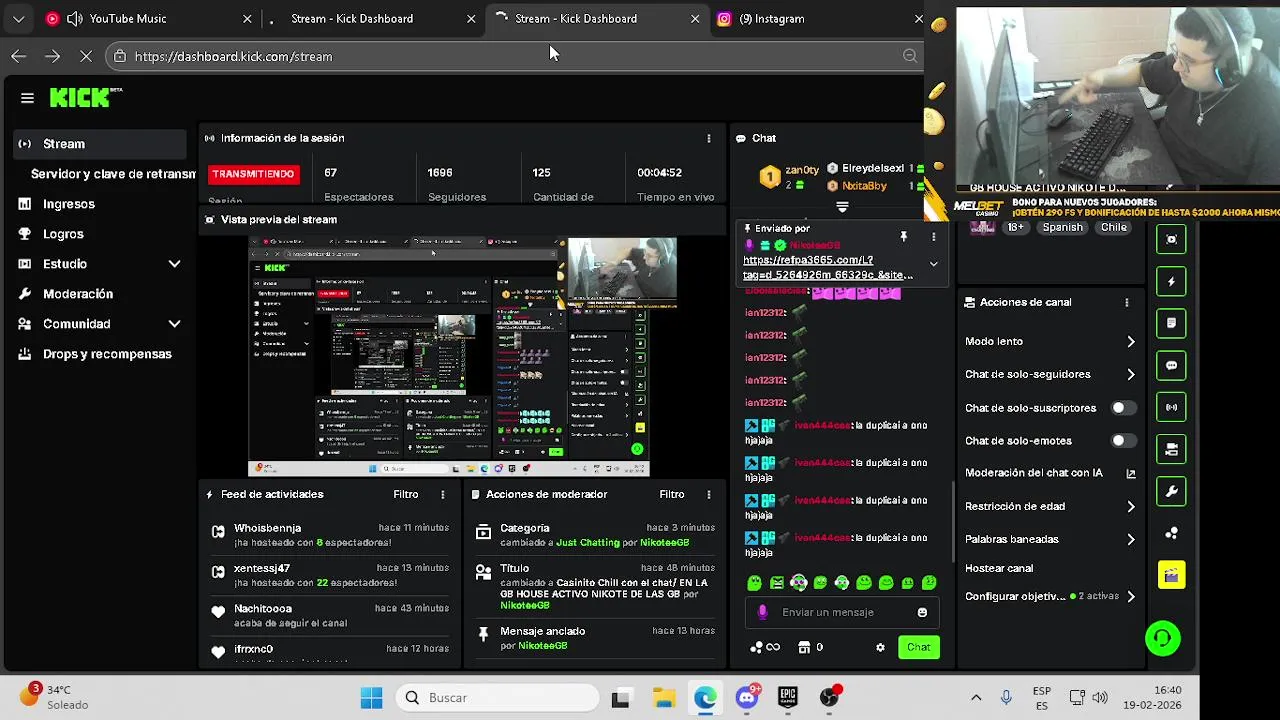Click the broadcast signal side button

tap(1172, 408)
